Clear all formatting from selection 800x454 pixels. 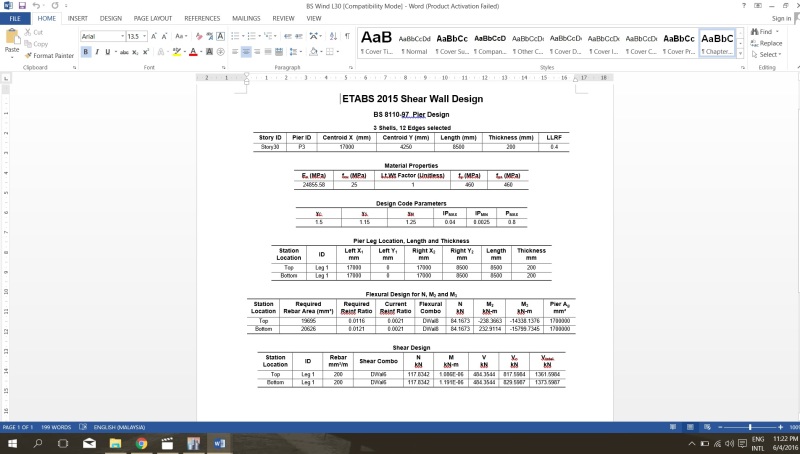(x=199, y=36)
